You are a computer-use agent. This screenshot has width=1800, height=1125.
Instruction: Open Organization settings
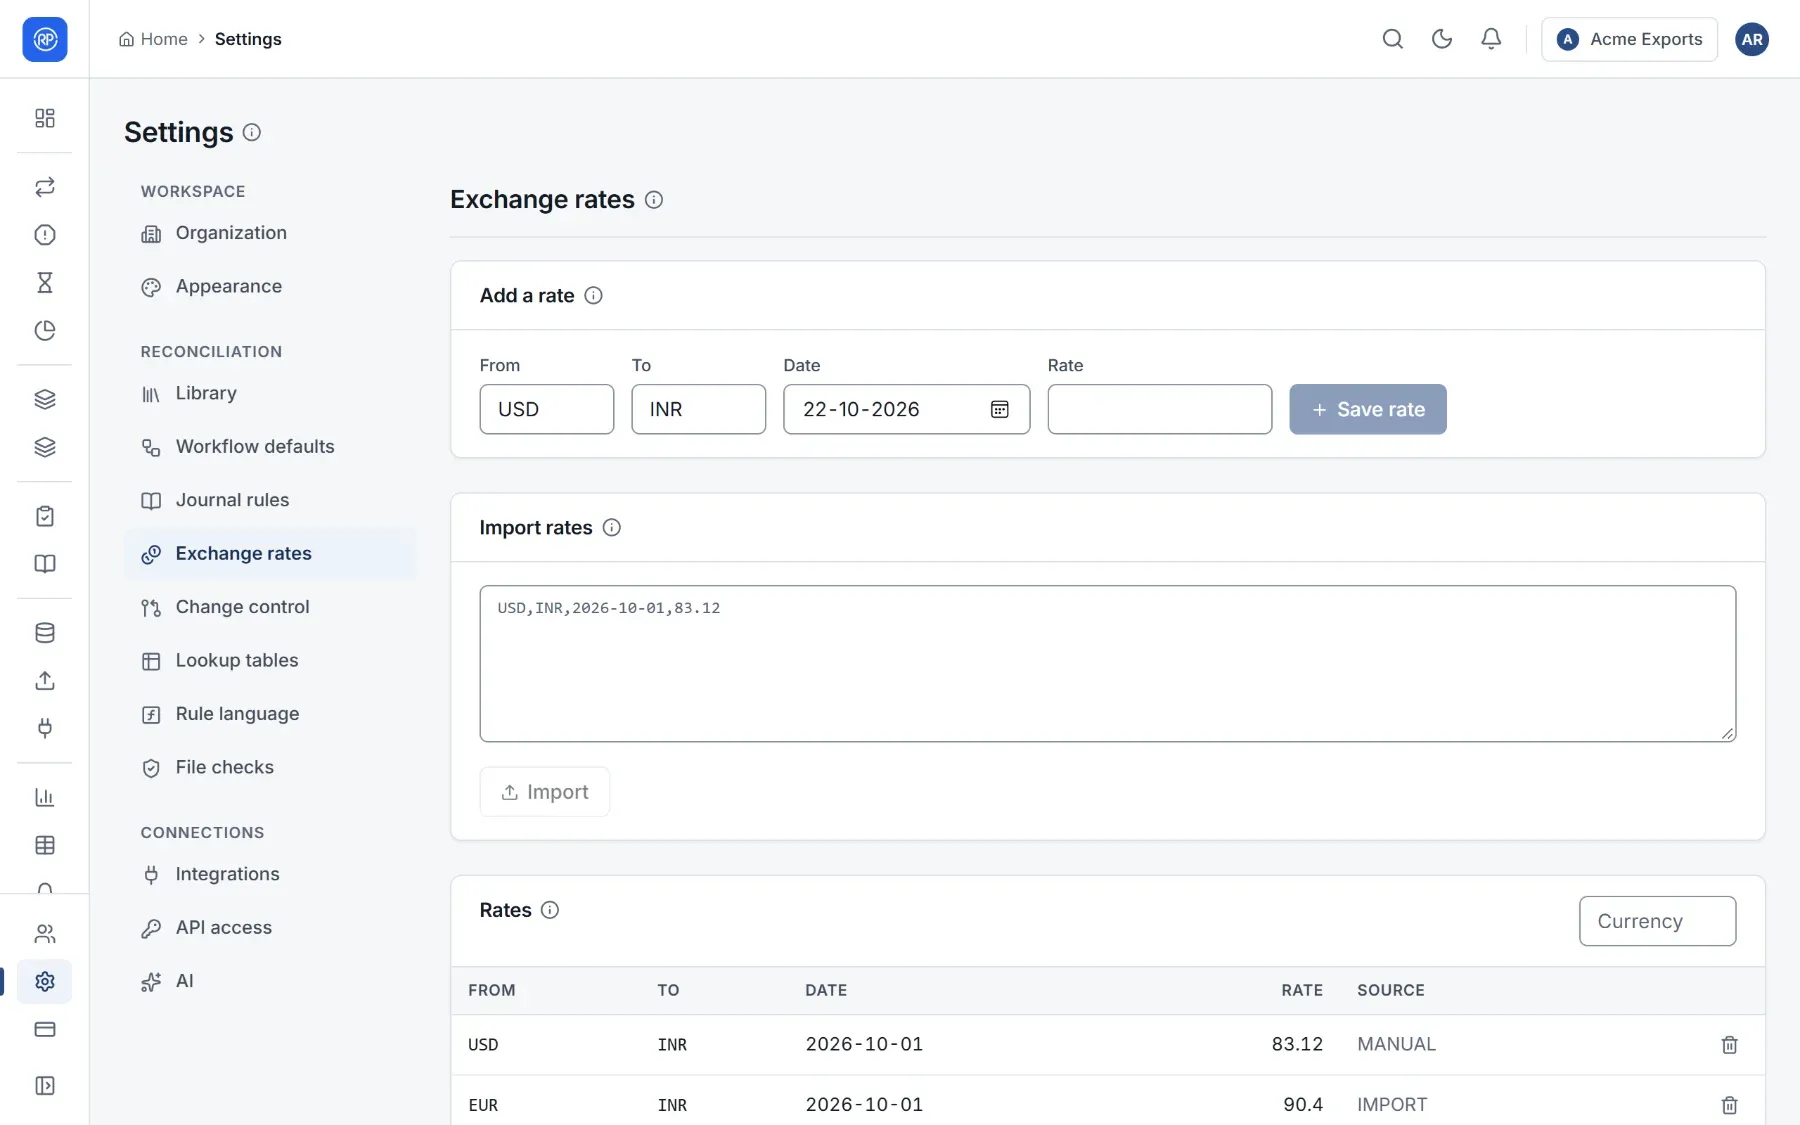pos(270,233)
